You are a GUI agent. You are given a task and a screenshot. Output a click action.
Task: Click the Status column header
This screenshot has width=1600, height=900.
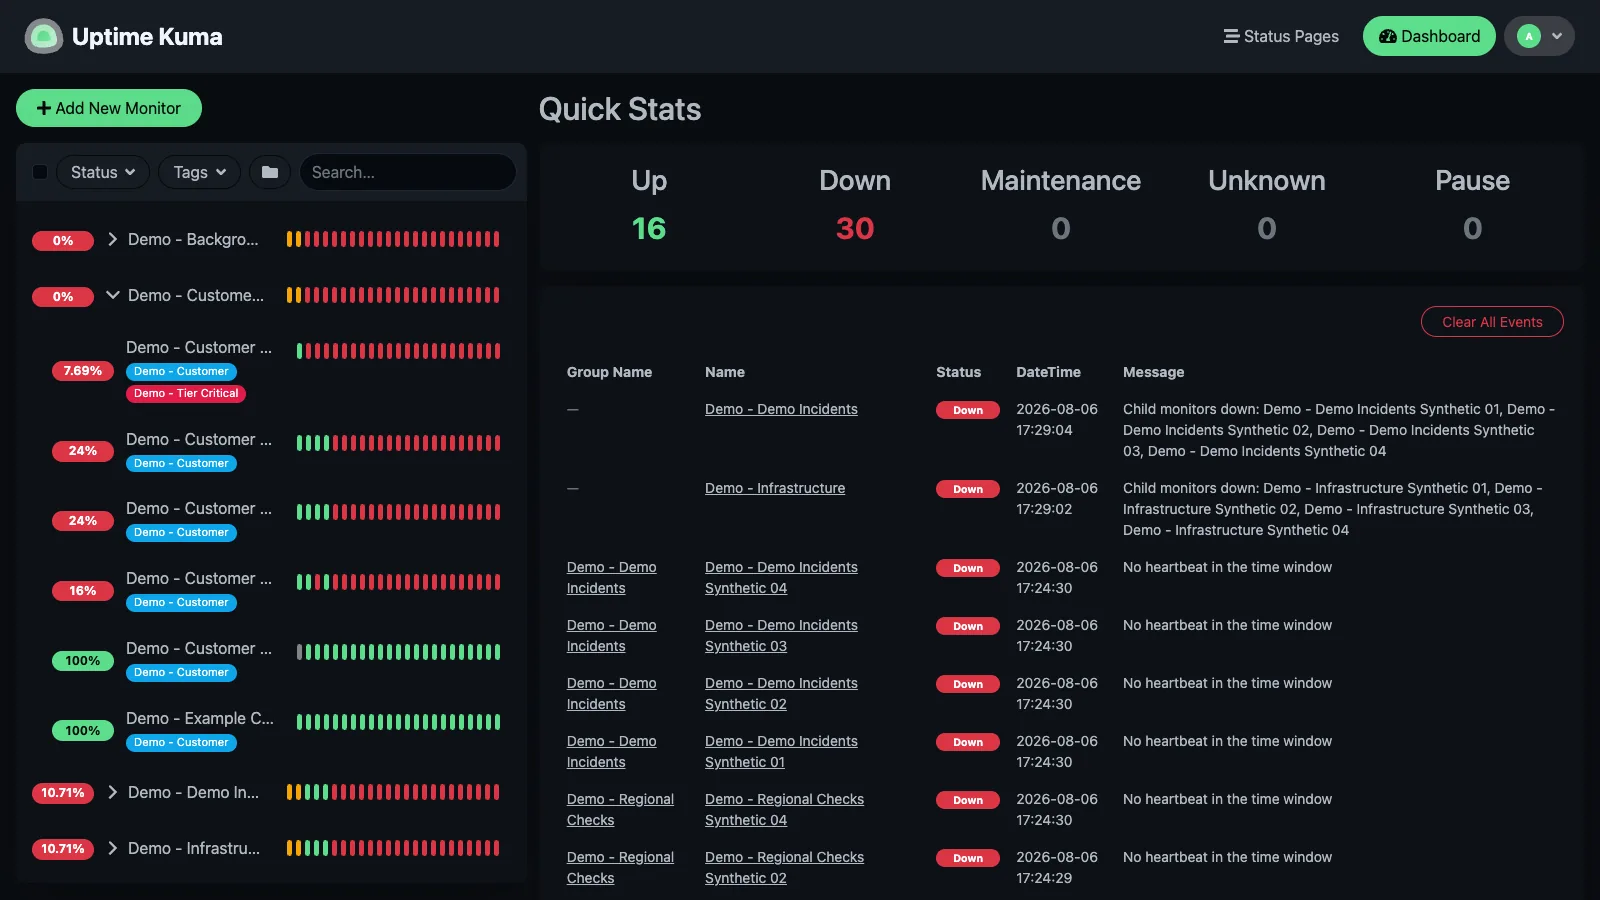click(958, 372)
